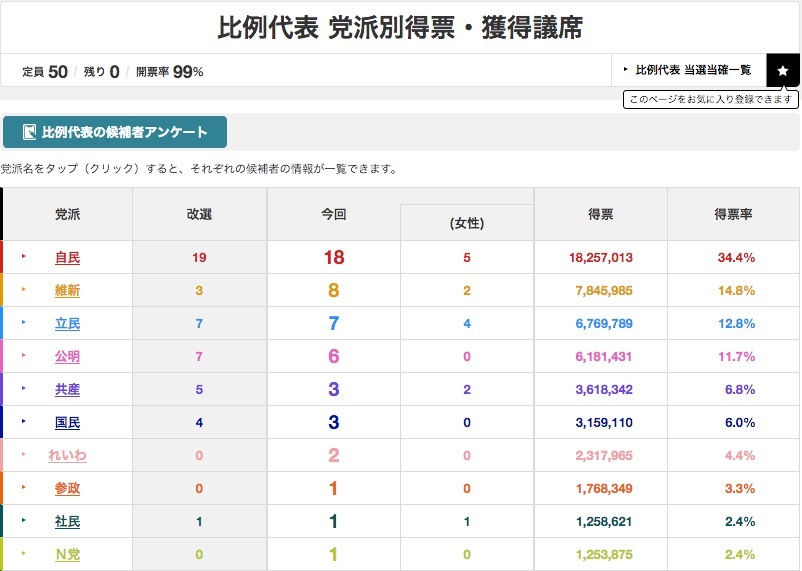This screenshot has height=571, width=802.
Task: Open the 維新 party link
Action: pyautogui.click(x=68, y=290)
